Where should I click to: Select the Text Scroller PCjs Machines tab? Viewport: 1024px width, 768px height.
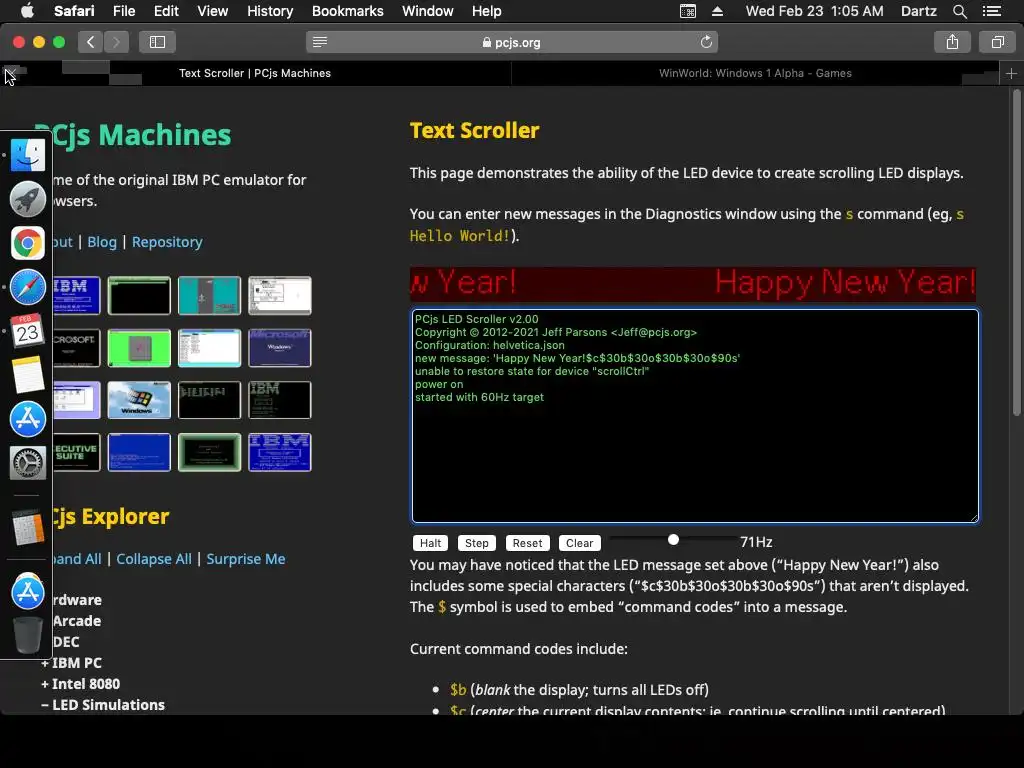[255, 73]
